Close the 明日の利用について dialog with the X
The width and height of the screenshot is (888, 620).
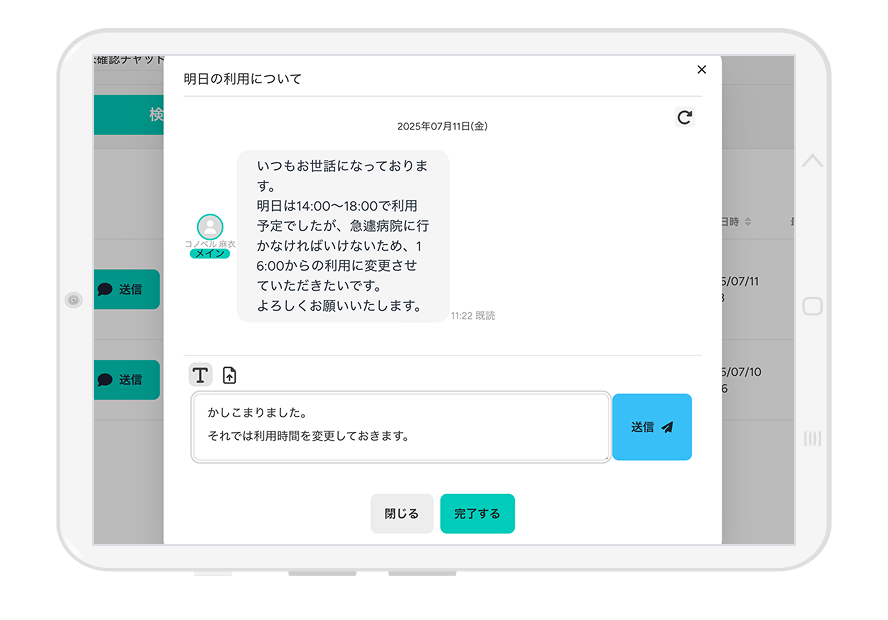point(701,69)
